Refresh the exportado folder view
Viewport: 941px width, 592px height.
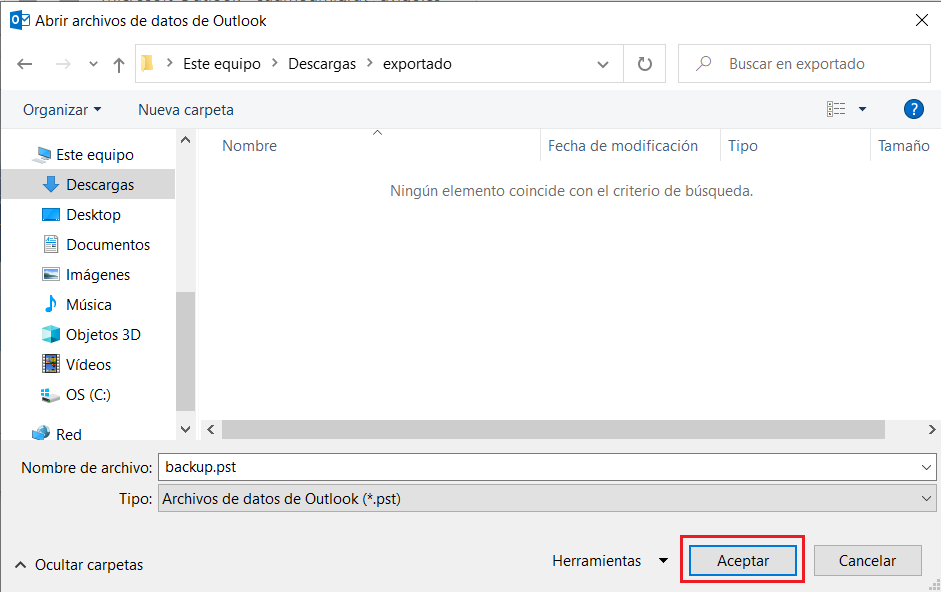point(645,64)
